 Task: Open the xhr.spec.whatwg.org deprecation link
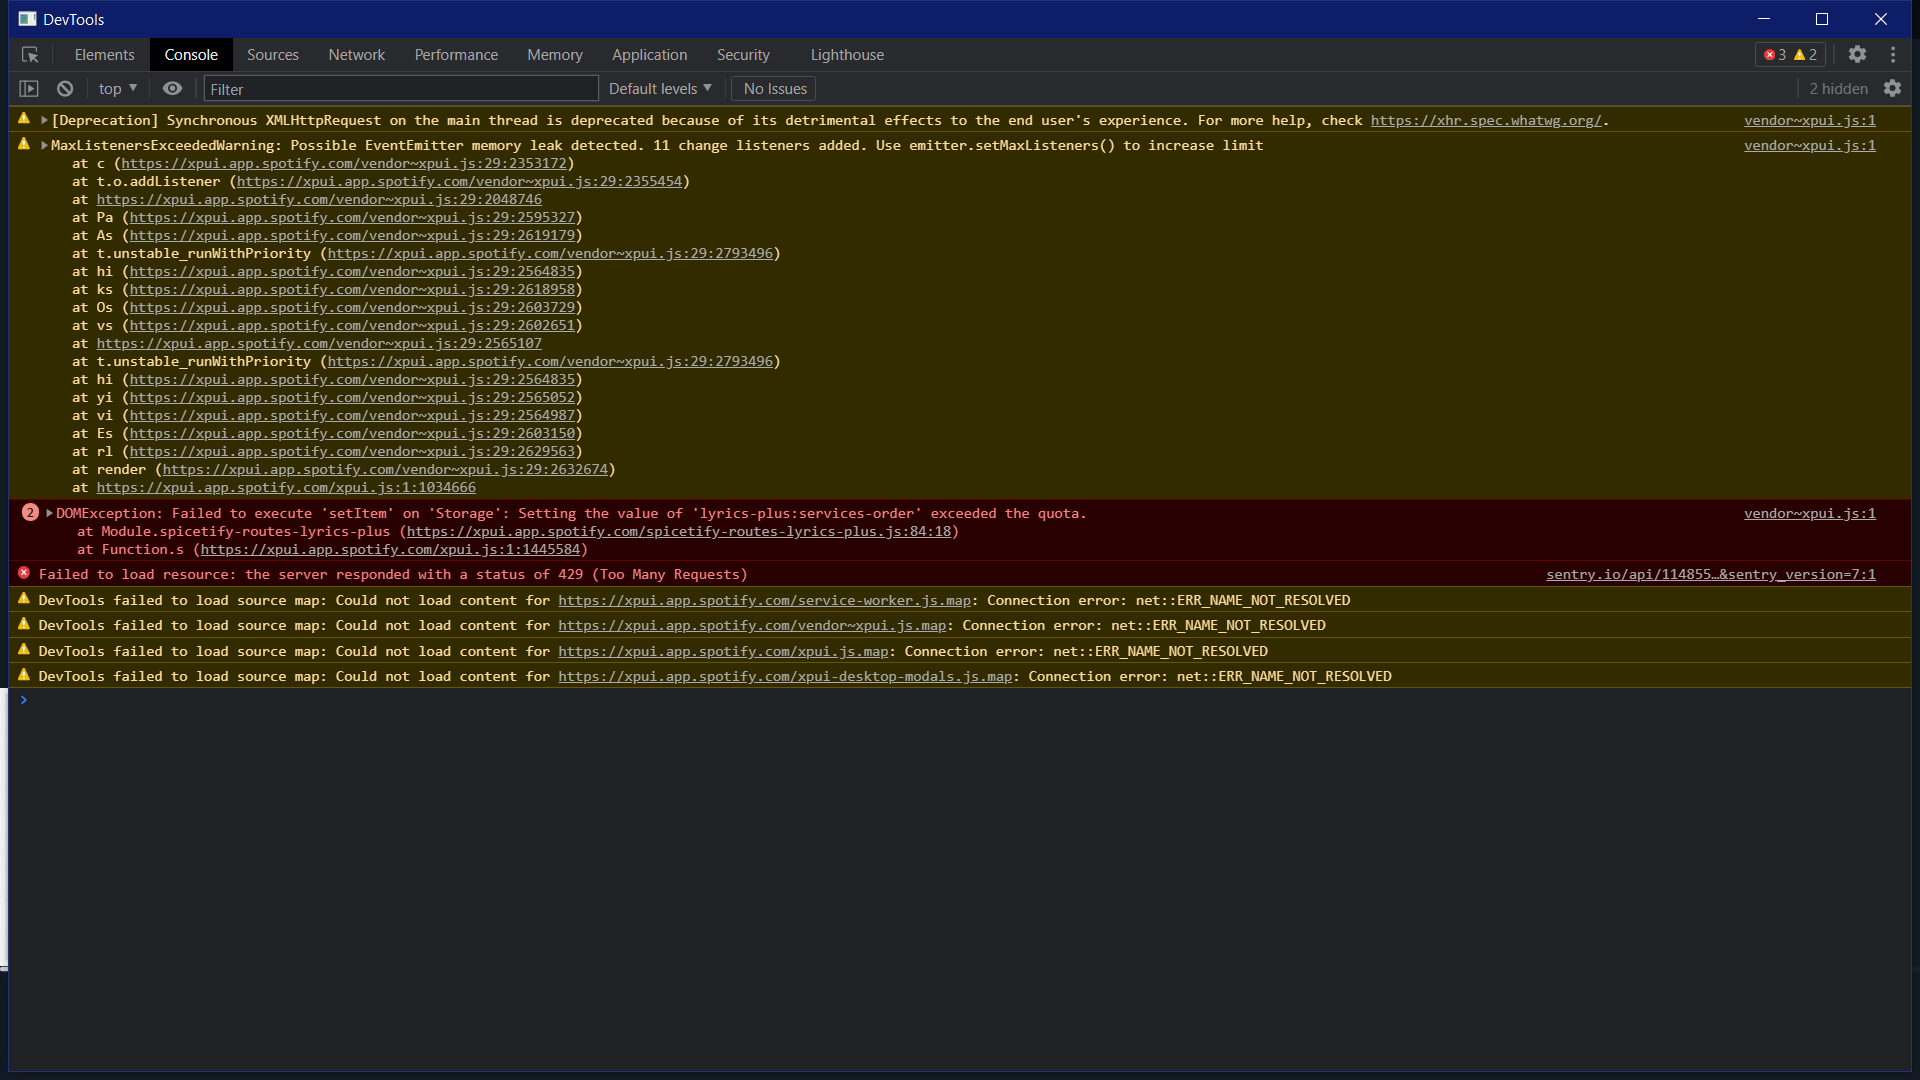(1487, 120)
